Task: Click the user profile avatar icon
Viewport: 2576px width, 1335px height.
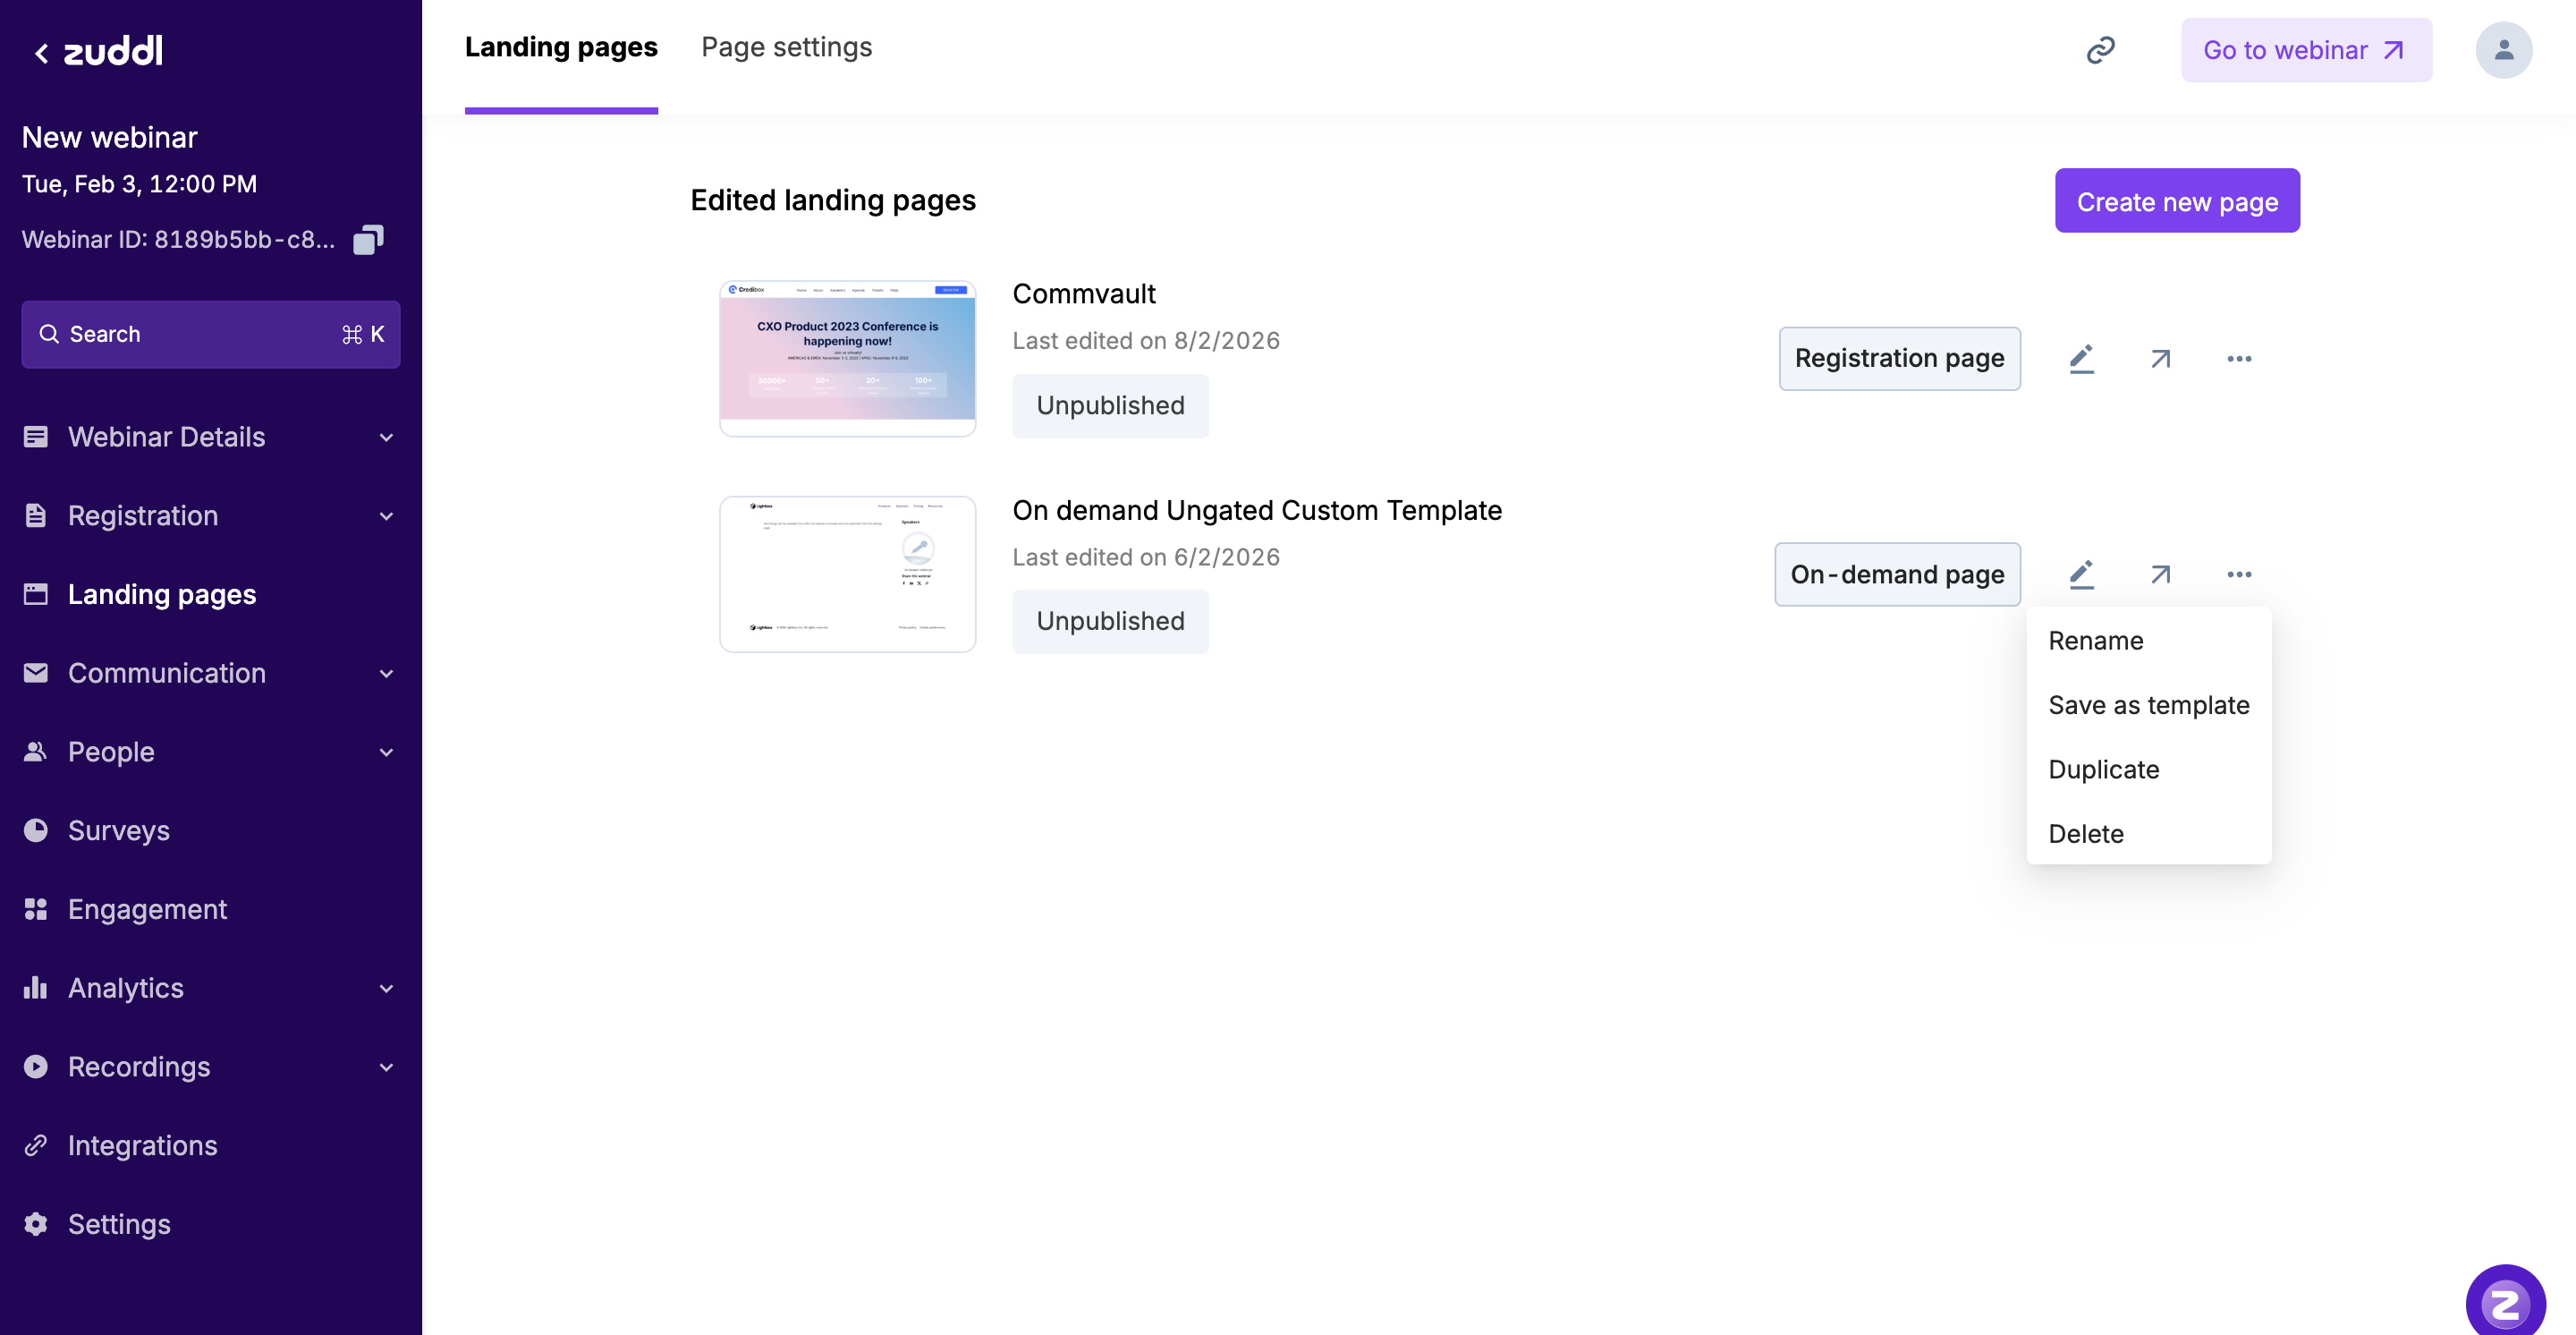Action: (x=2503, y=50)
